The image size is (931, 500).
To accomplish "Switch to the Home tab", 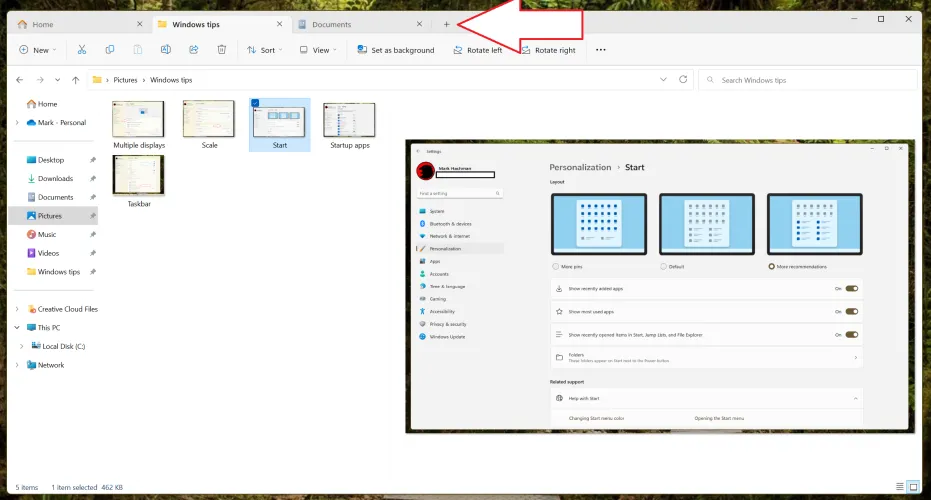I will tap(42, 24).
